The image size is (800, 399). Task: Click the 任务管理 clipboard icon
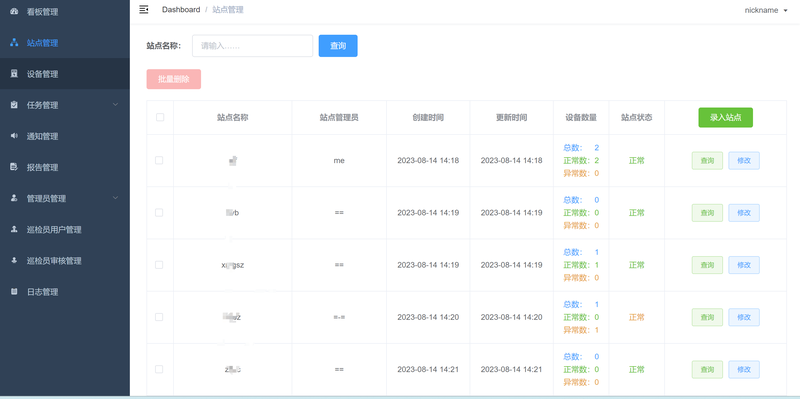[14, 105]
